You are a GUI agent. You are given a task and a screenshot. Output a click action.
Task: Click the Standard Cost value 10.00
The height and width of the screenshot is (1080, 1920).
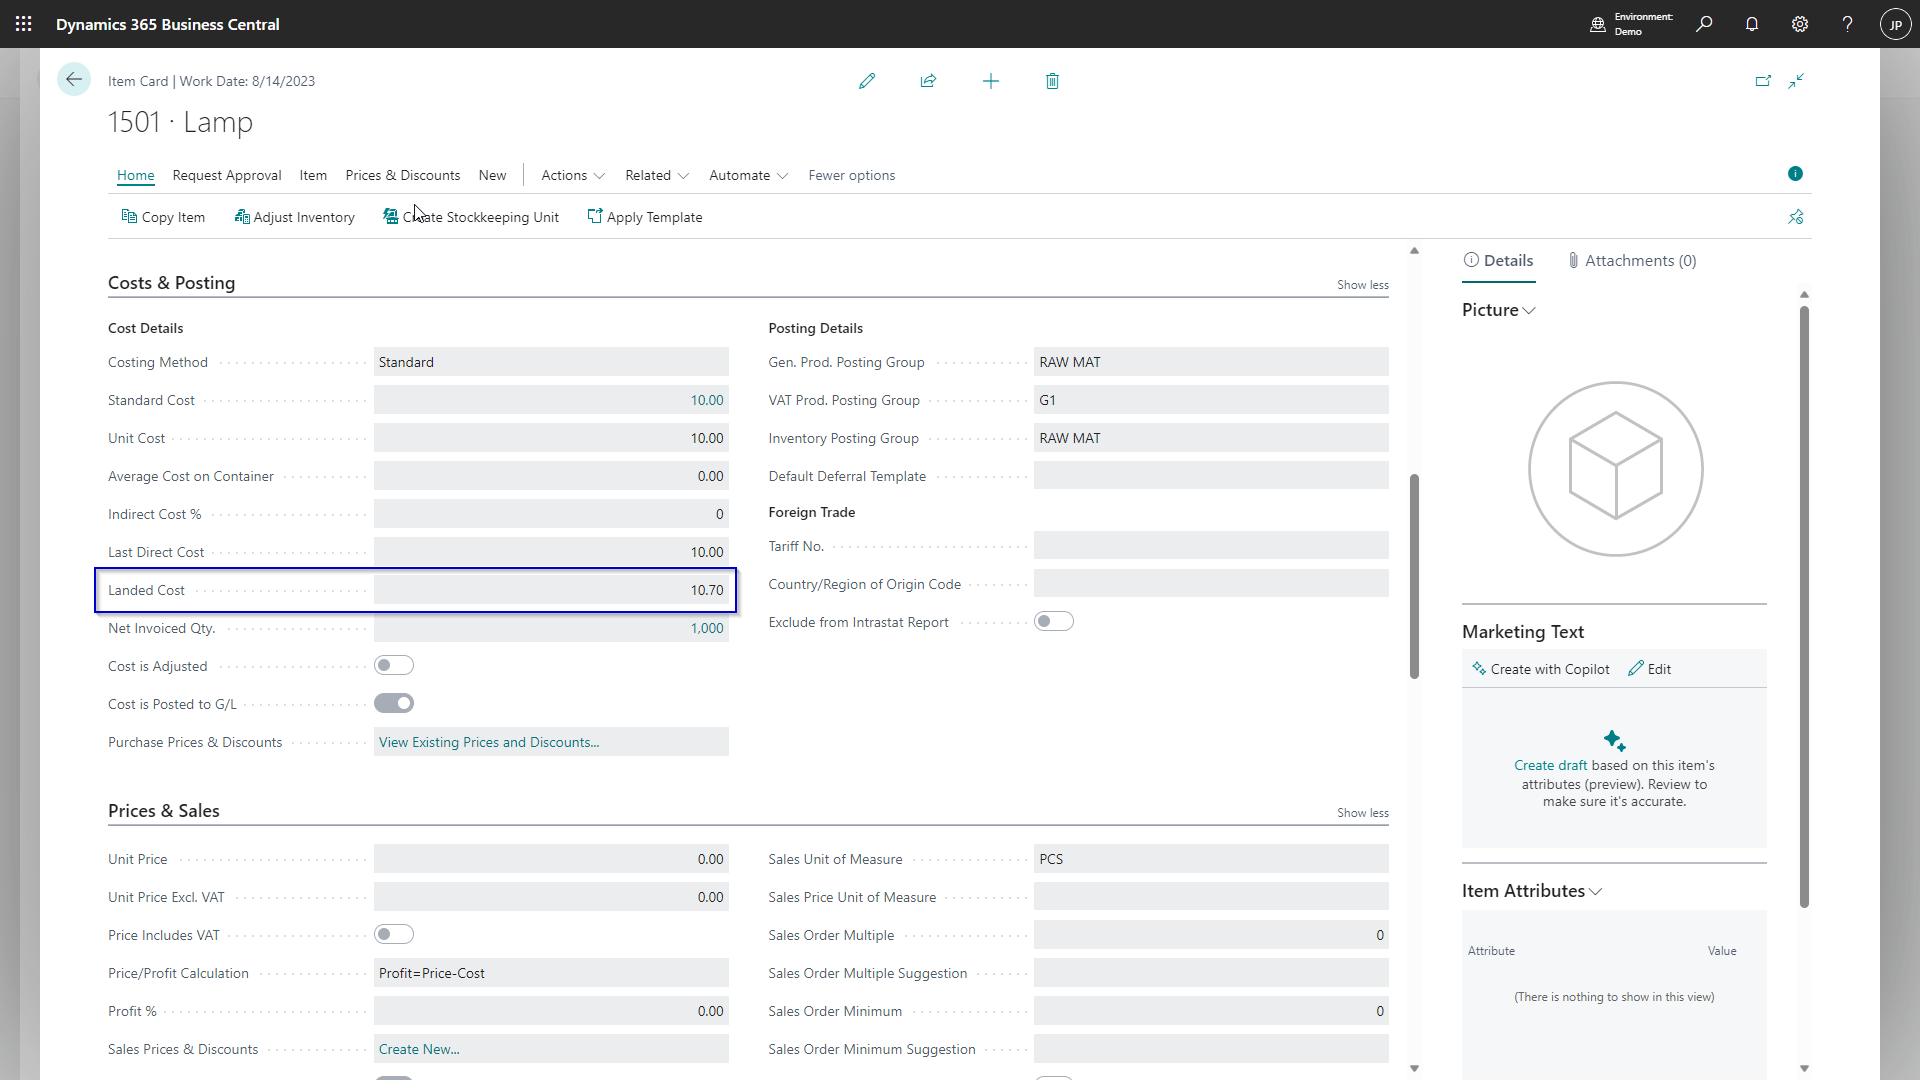click(707, 400)
